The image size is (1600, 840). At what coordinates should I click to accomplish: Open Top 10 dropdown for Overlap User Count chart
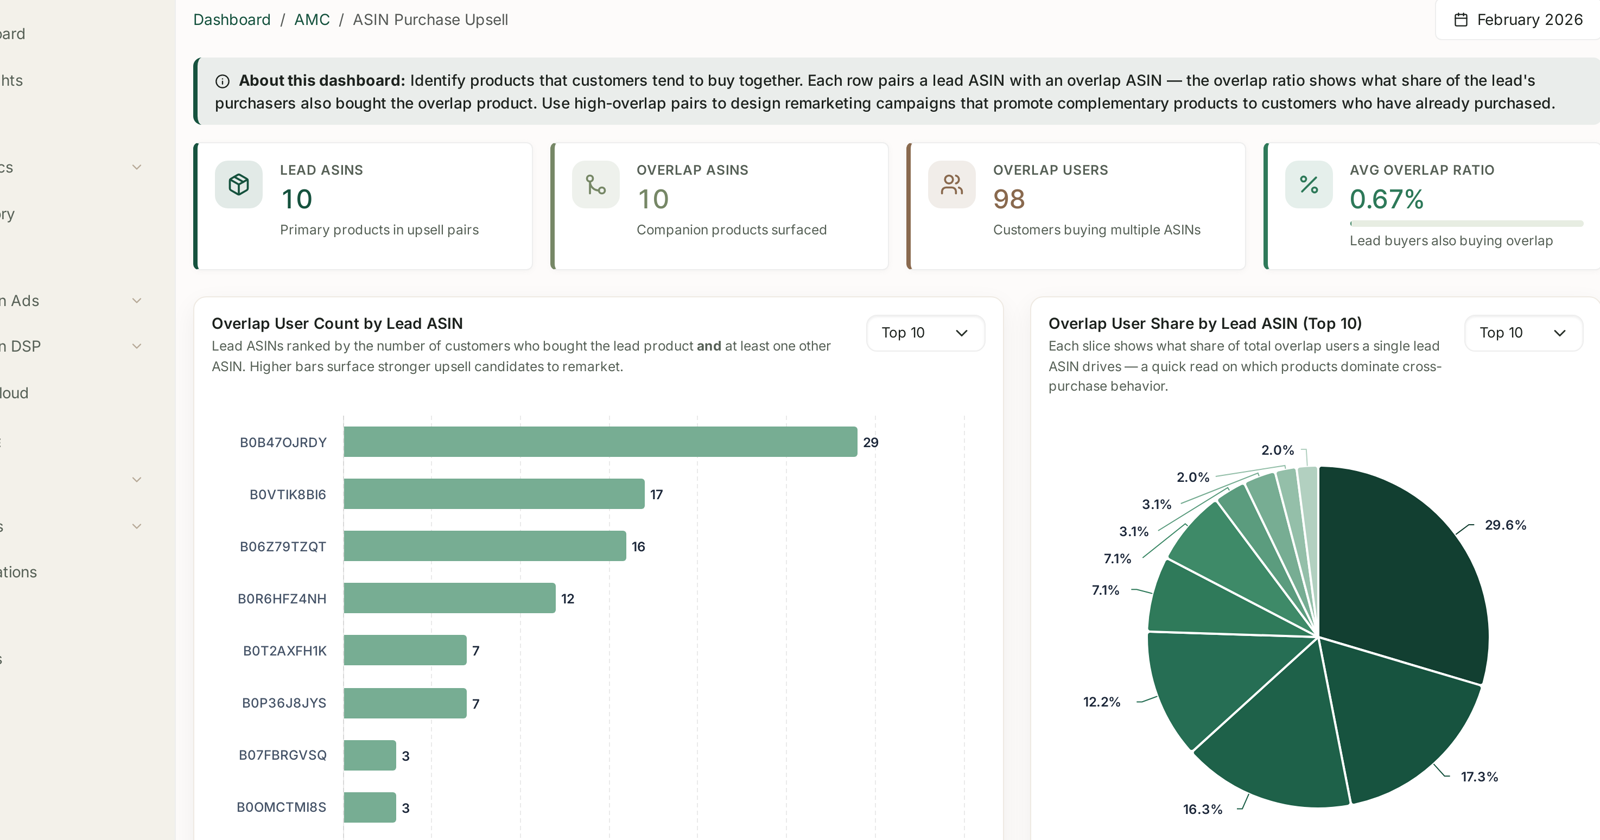click(x=925, y=333)
